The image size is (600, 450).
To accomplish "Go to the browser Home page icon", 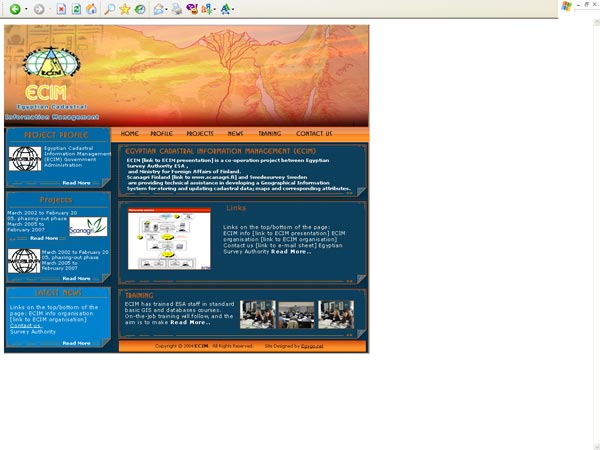I will pyautogui.click(x=91, y=9).
